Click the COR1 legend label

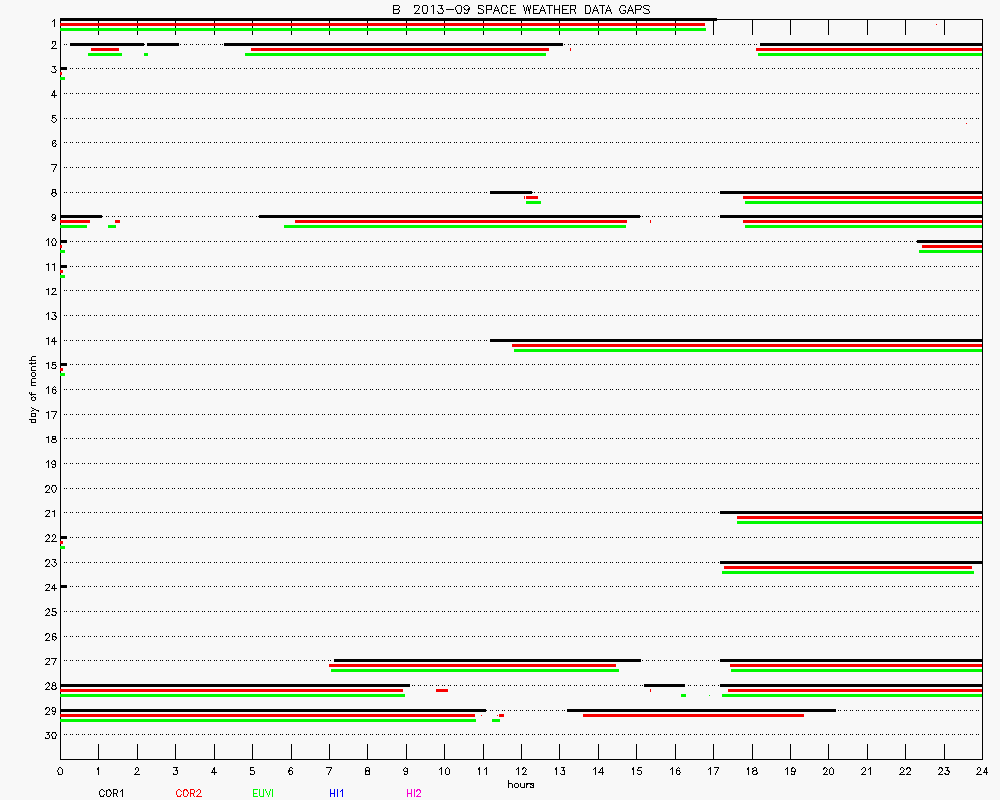point(111,793)
